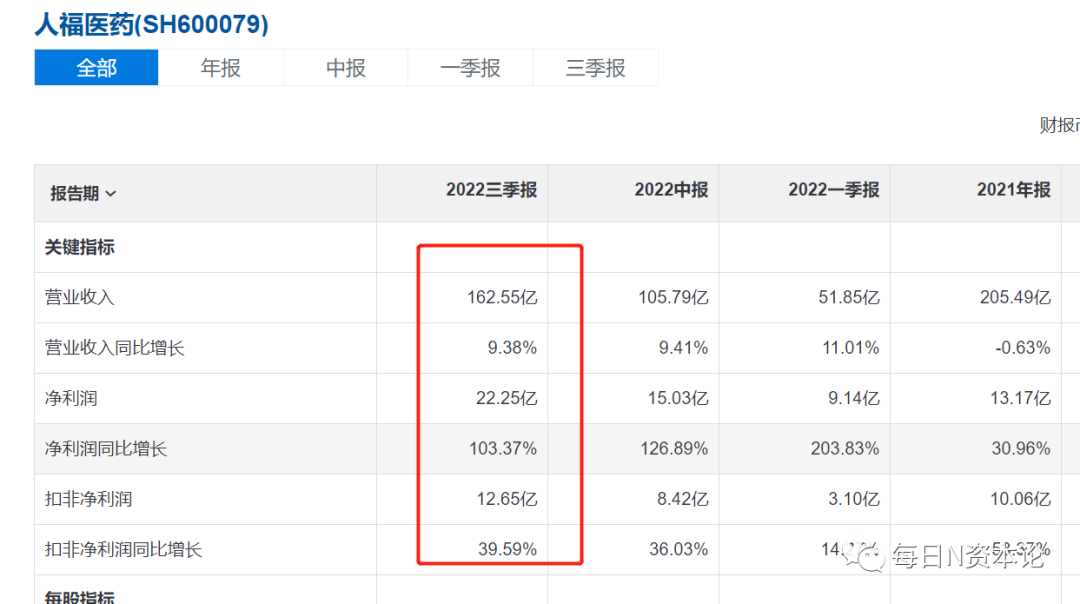Select the 净利润 row label
The image size is (1080, 604).
tap(71, 398)
